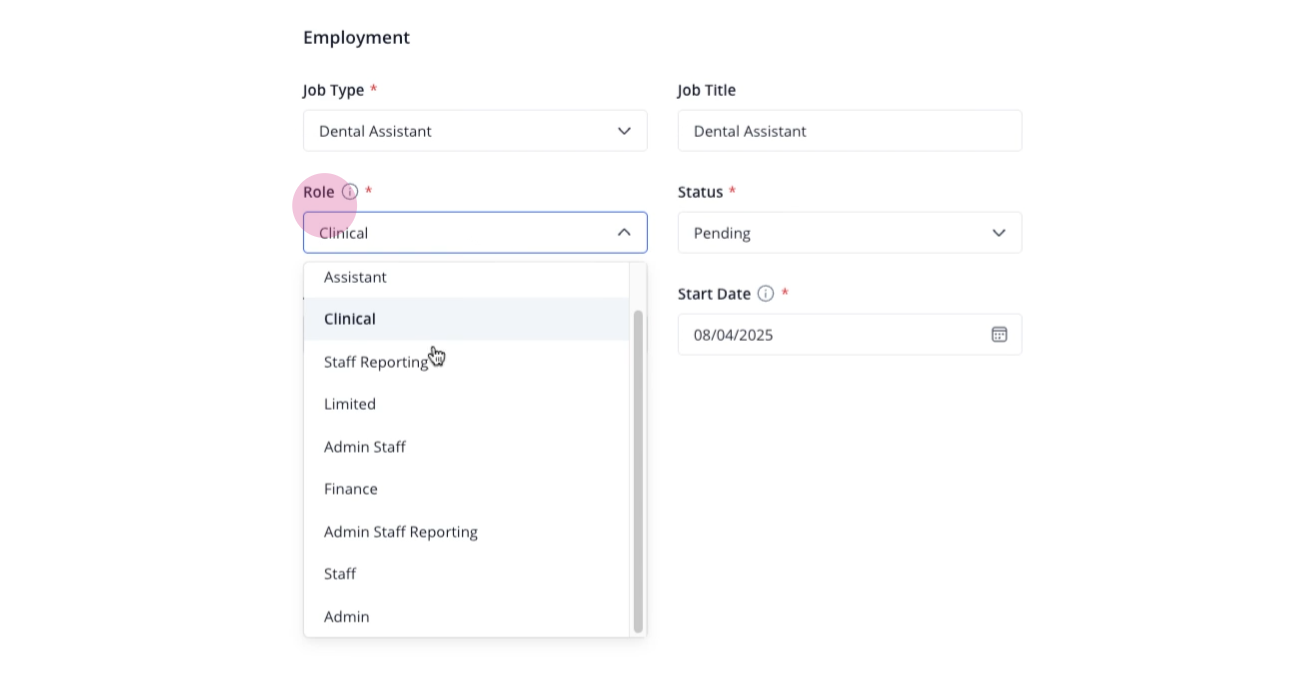Click the Job Type label
Viewport: 1297px width, 695px height.
point(334,90)
